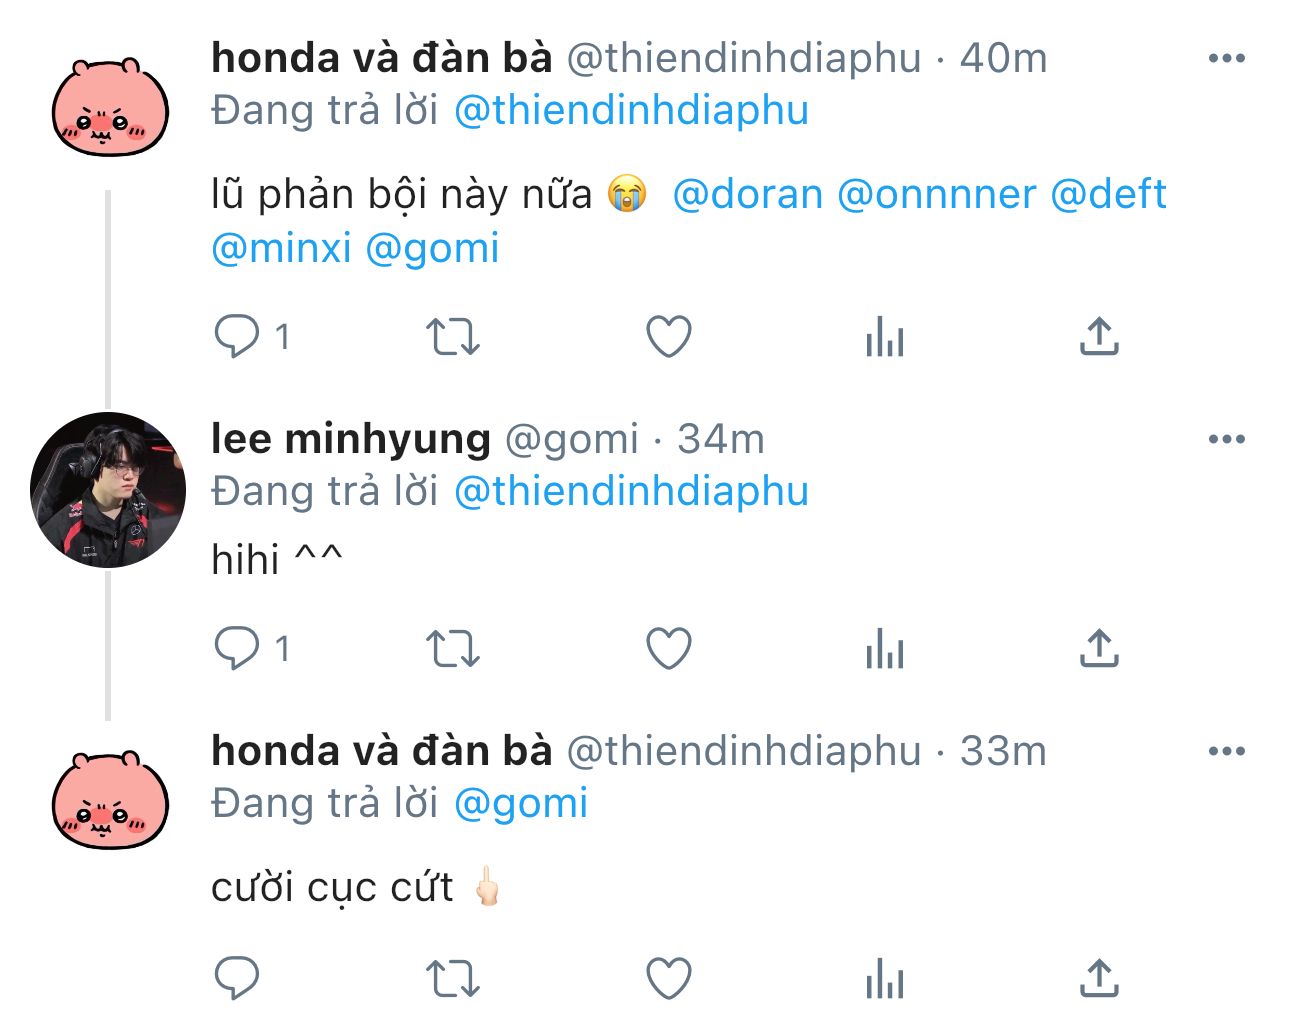View analytics of lee minhyung's tweet
Viewport: 1290px width, 1022px height.
(885, 648)
